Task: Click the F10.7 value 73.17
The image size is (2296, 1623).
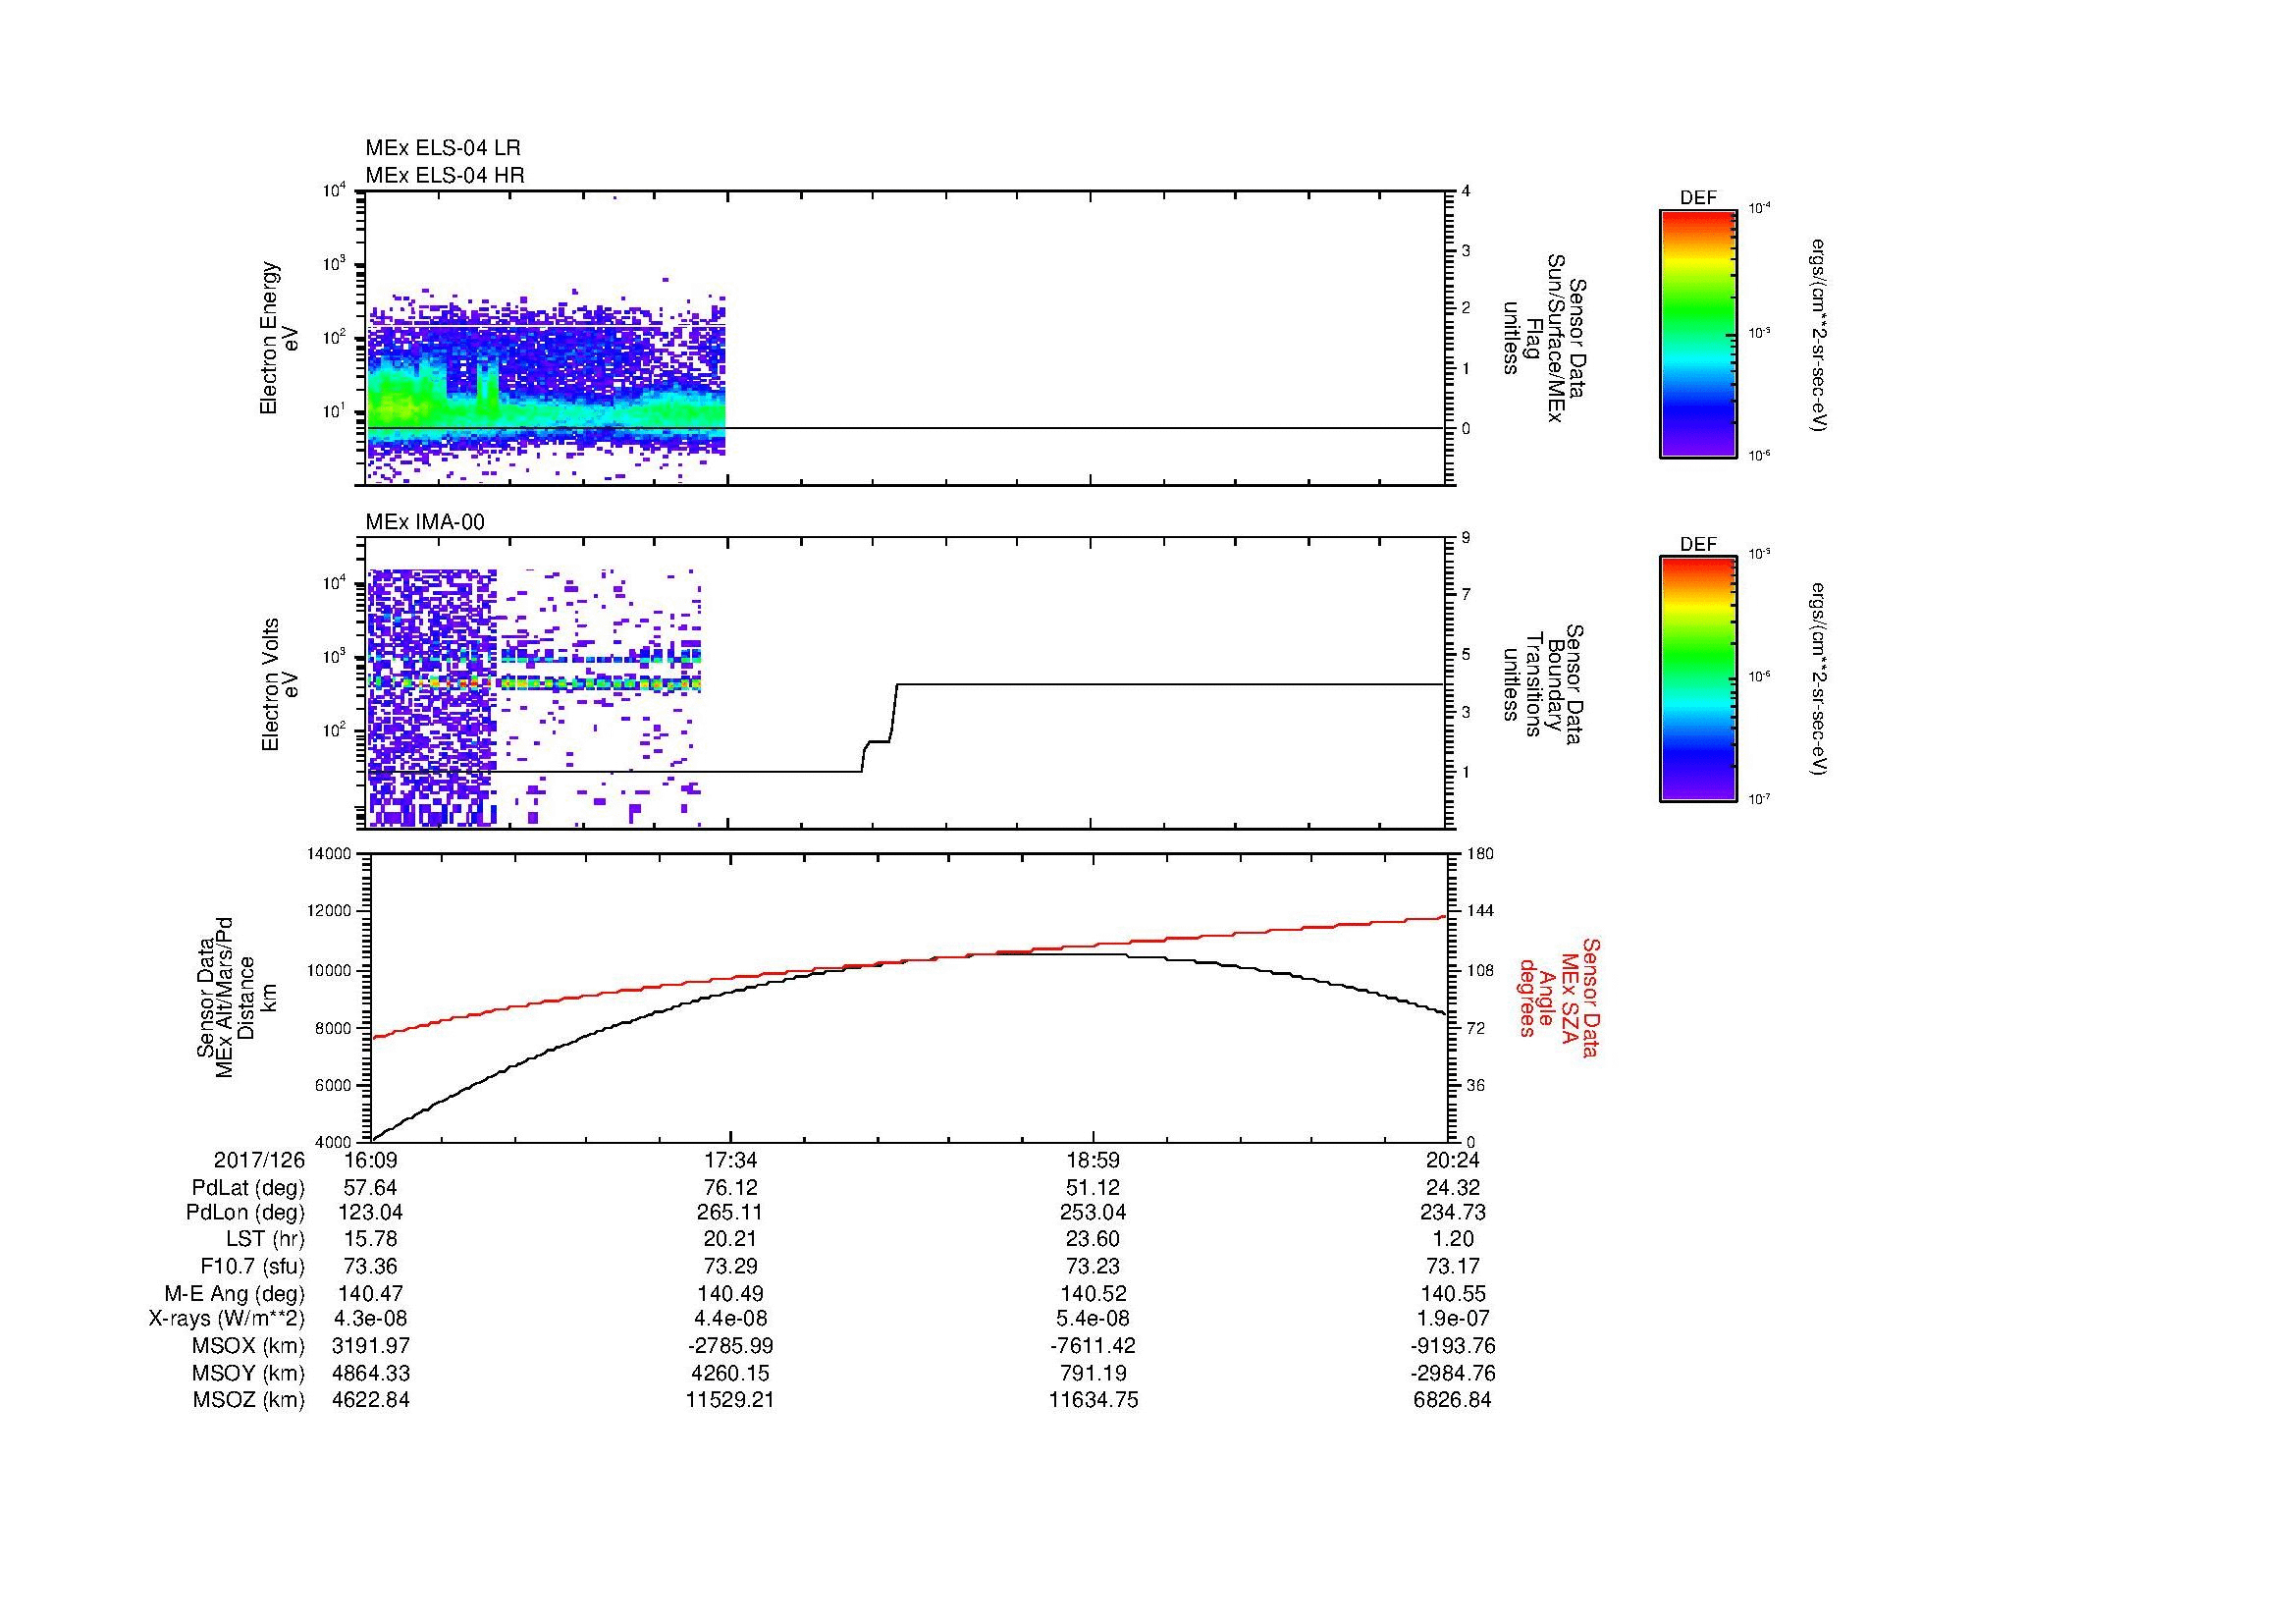Action: coord(1455,1266)
